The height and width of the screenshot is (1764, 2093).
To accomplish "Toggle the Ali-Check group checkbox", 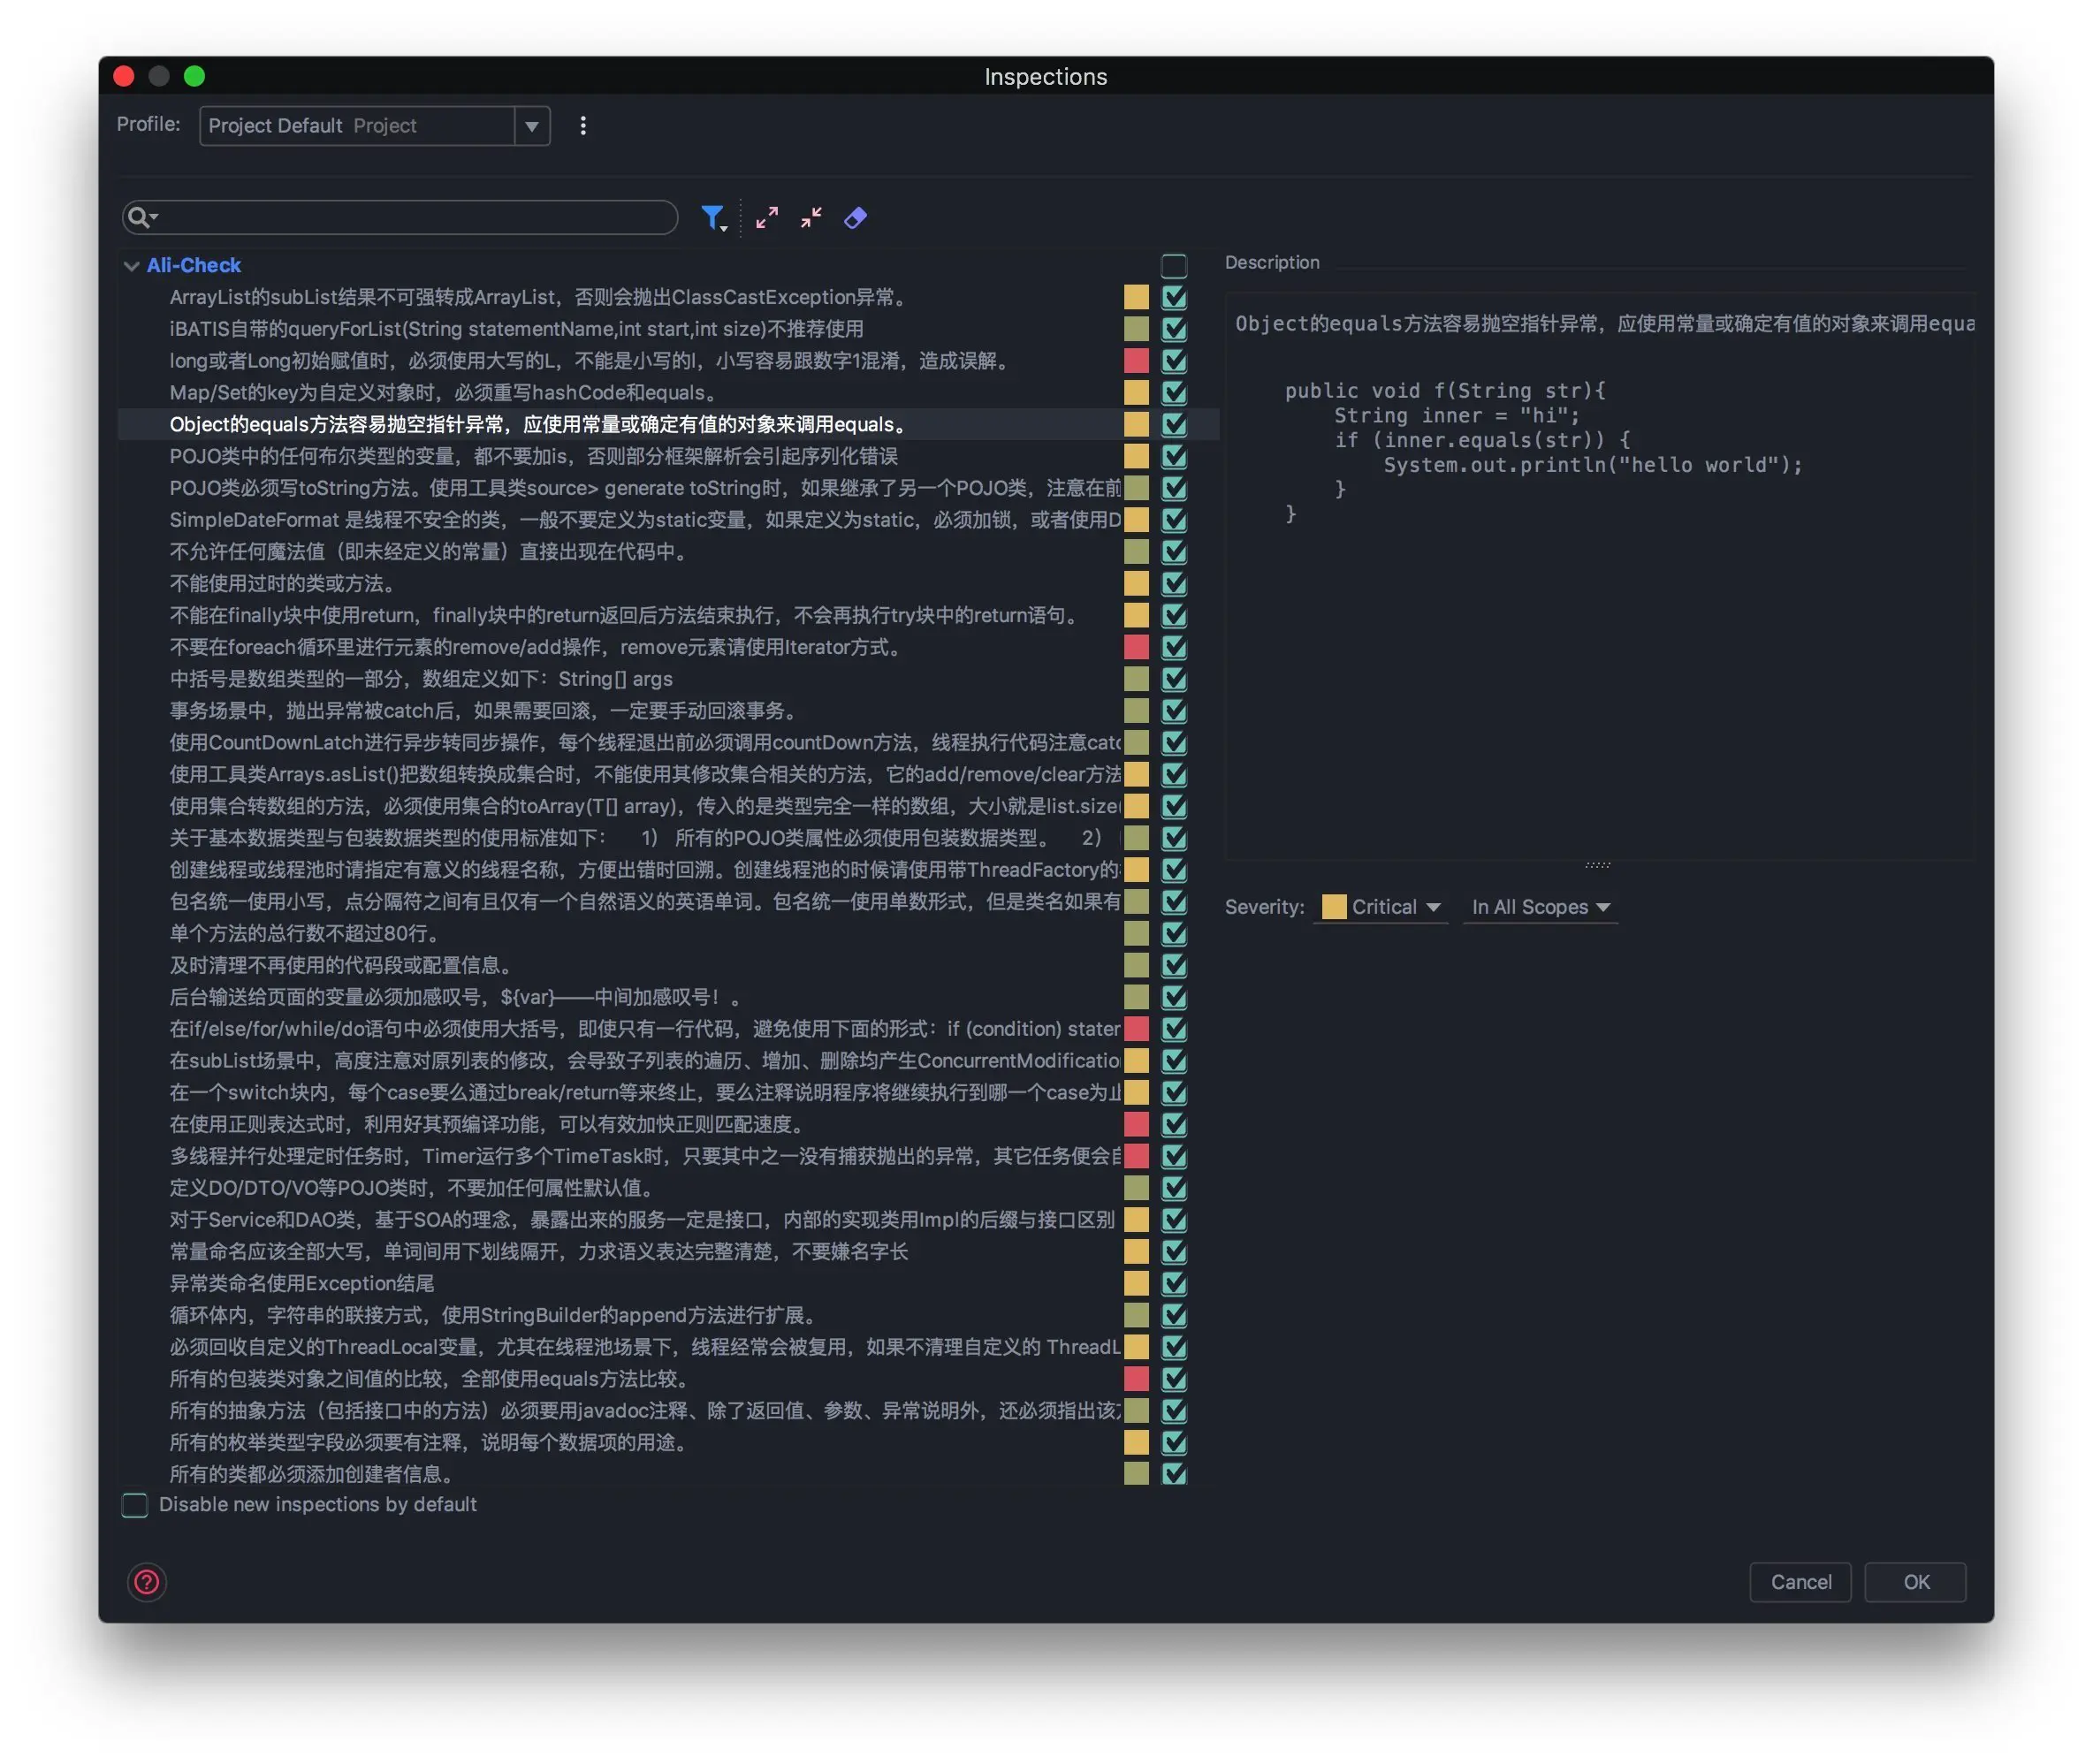I will 1174,265.
